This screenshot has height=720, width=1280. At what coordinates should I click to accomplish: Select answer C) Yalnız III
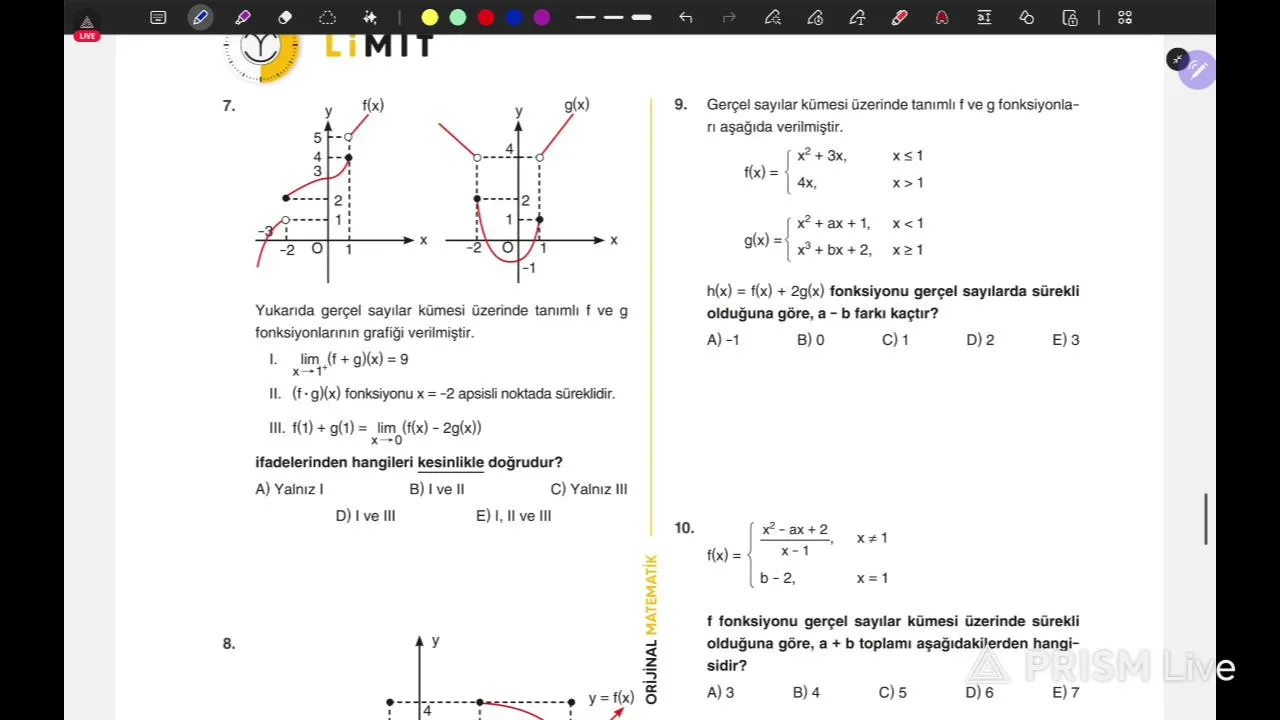click(x=589, y=489)
